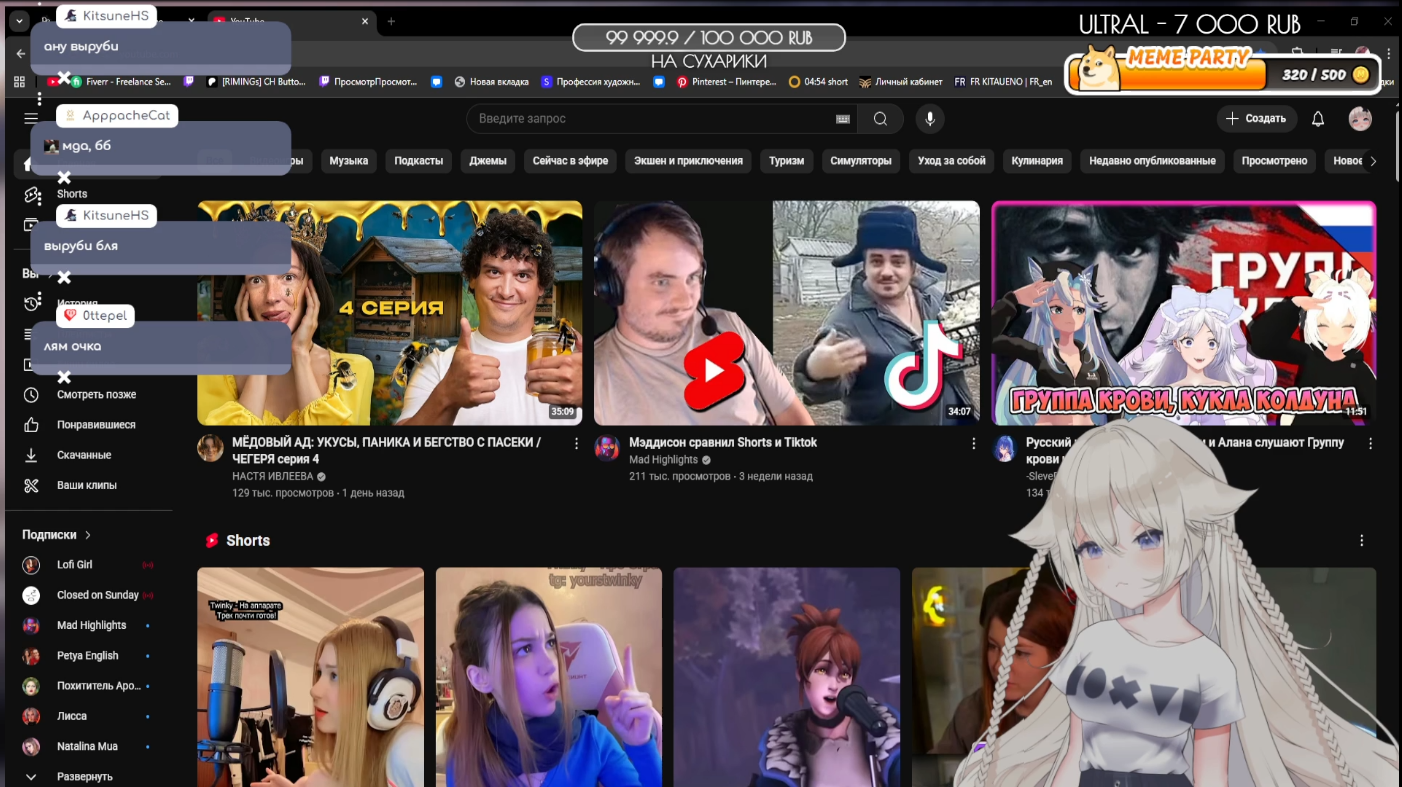The width and height of the screenshot is (1402, 787).
Task: Click the Создать button
Action: (x=1257, y=119)
